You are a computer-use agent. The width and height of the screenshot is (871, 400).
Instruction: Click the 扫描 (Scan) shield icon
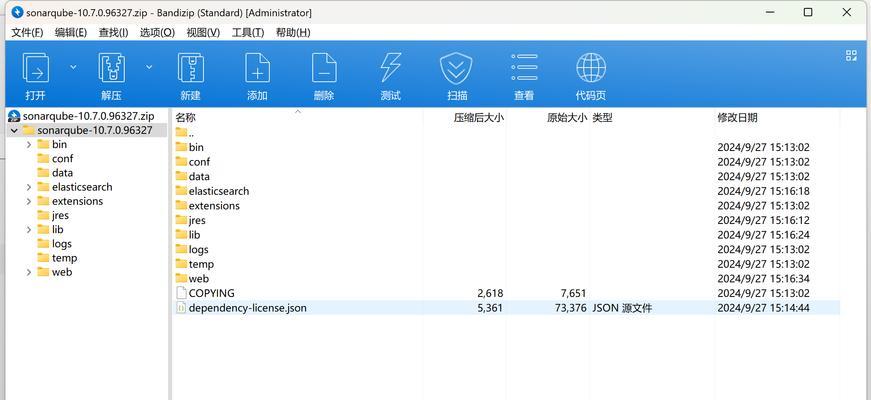tap(457, 69)
